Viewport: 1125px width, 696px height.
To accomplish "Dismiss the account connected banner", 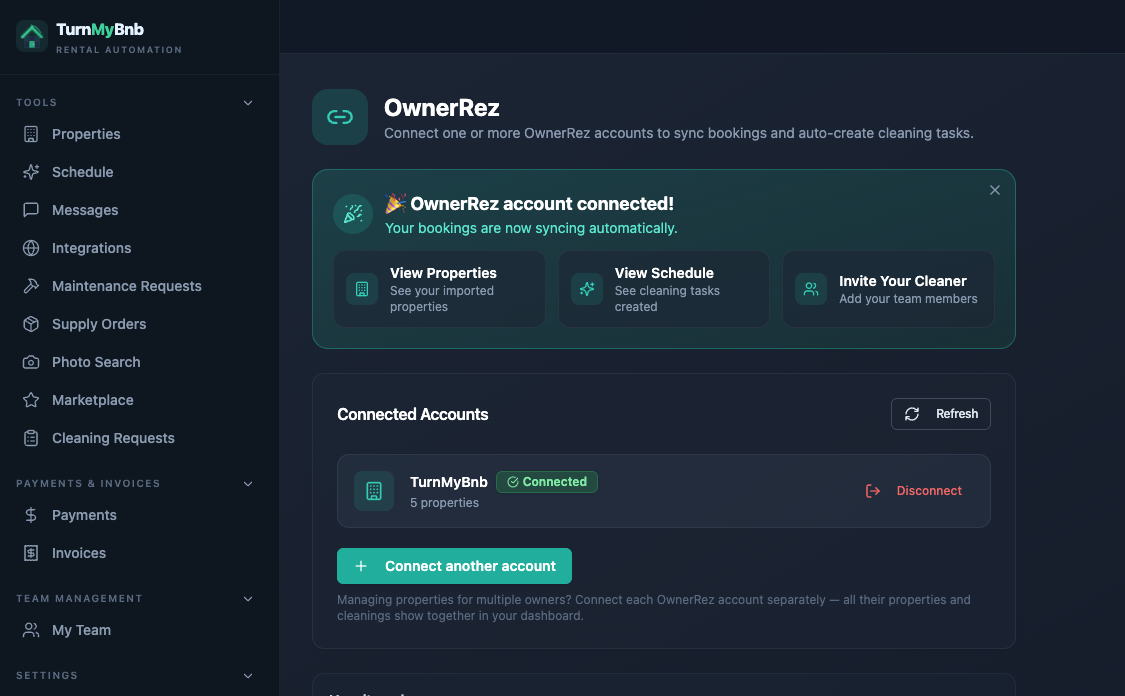I will (994, 190).
